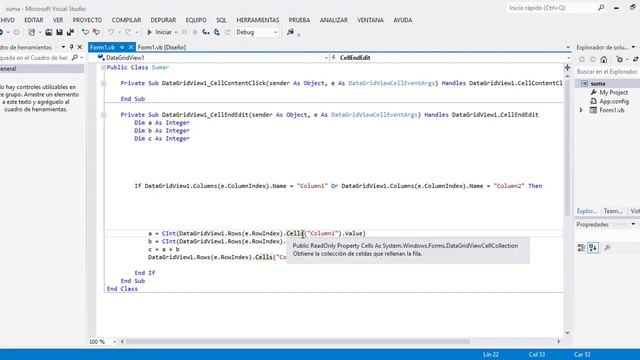The width and height of the screenshot is (640, 360).
Task: Collapse the CellContentClick Sub block
Action: 103,83
